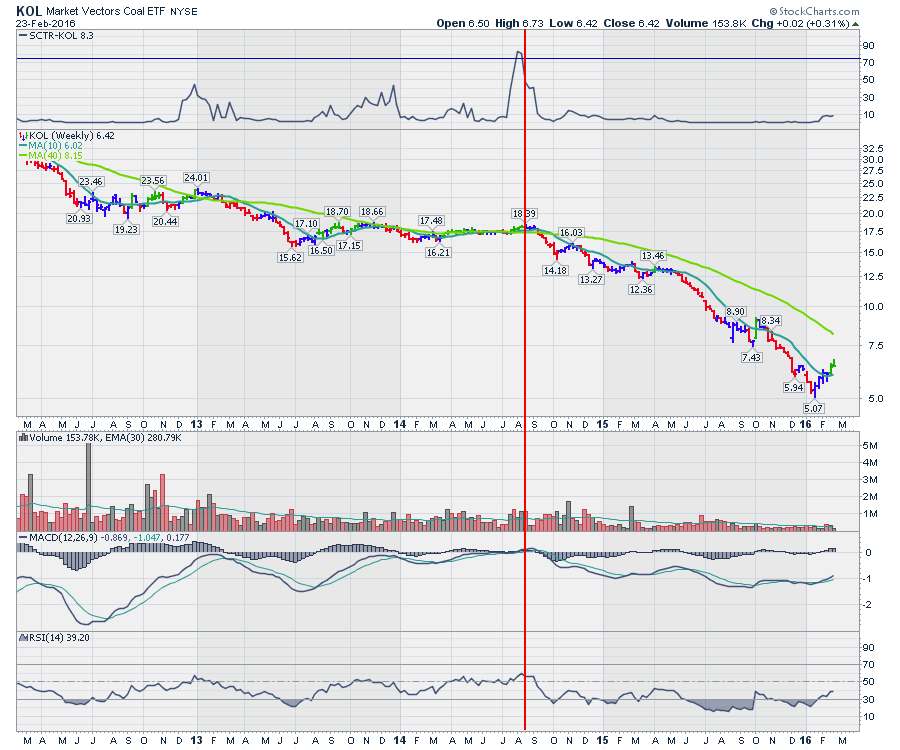900x750 pixels.
Task: Click the 16.03 price annotation
Action: [x=571, y=232]
